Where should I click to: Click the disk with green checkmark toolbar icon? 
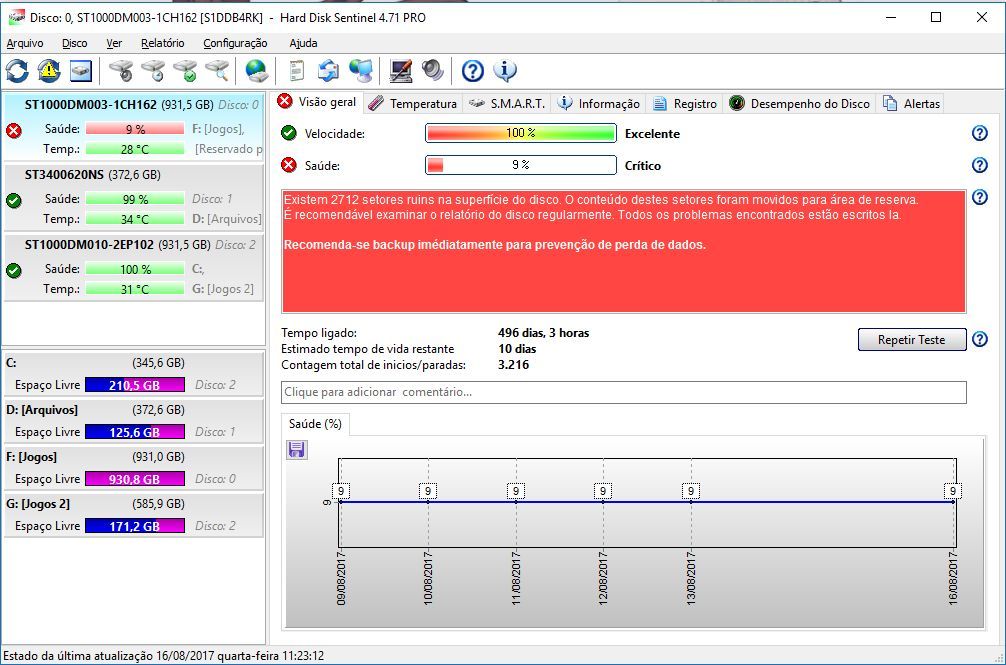click(x=185, y=71)
